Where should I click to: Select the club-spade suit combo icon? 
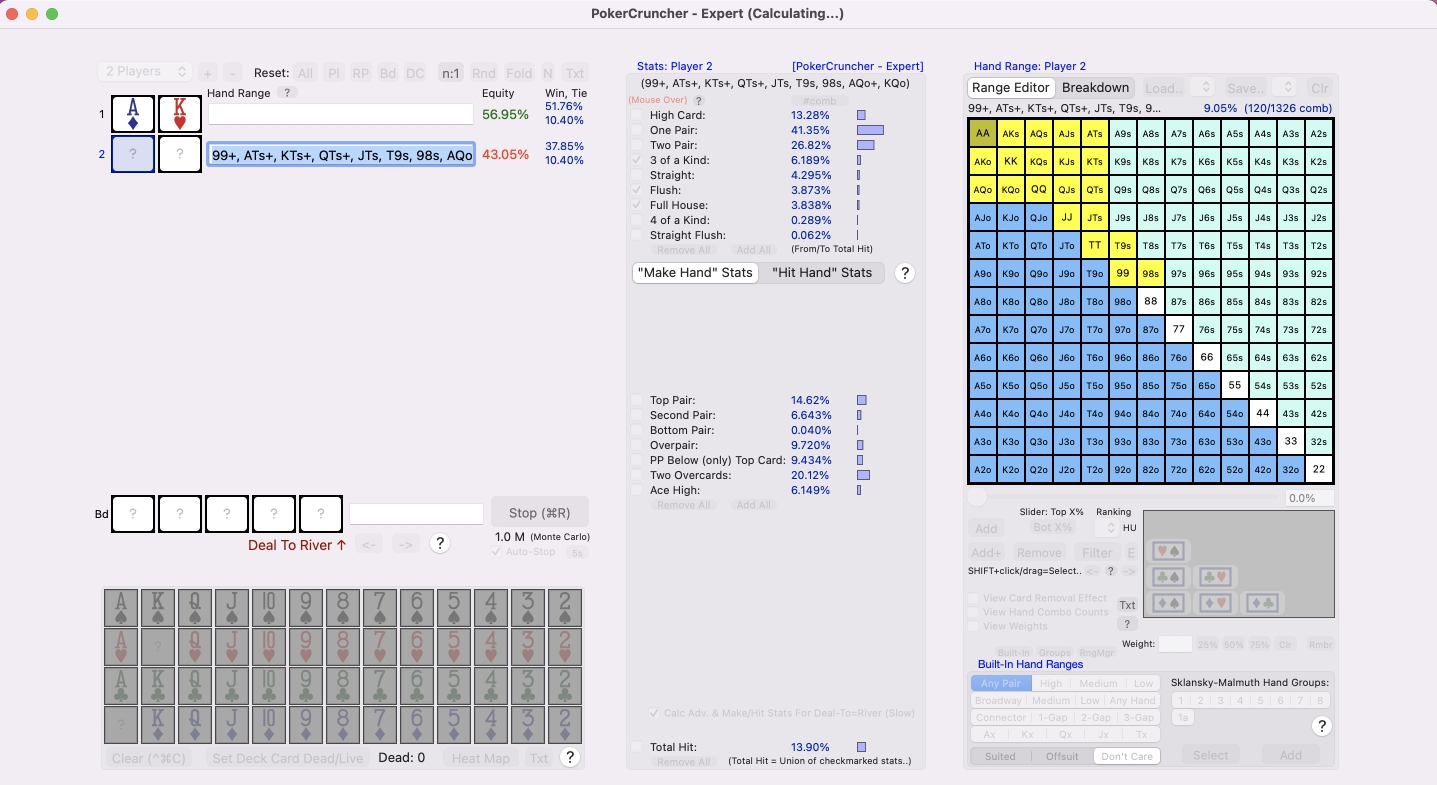(x=1168, y=577)
